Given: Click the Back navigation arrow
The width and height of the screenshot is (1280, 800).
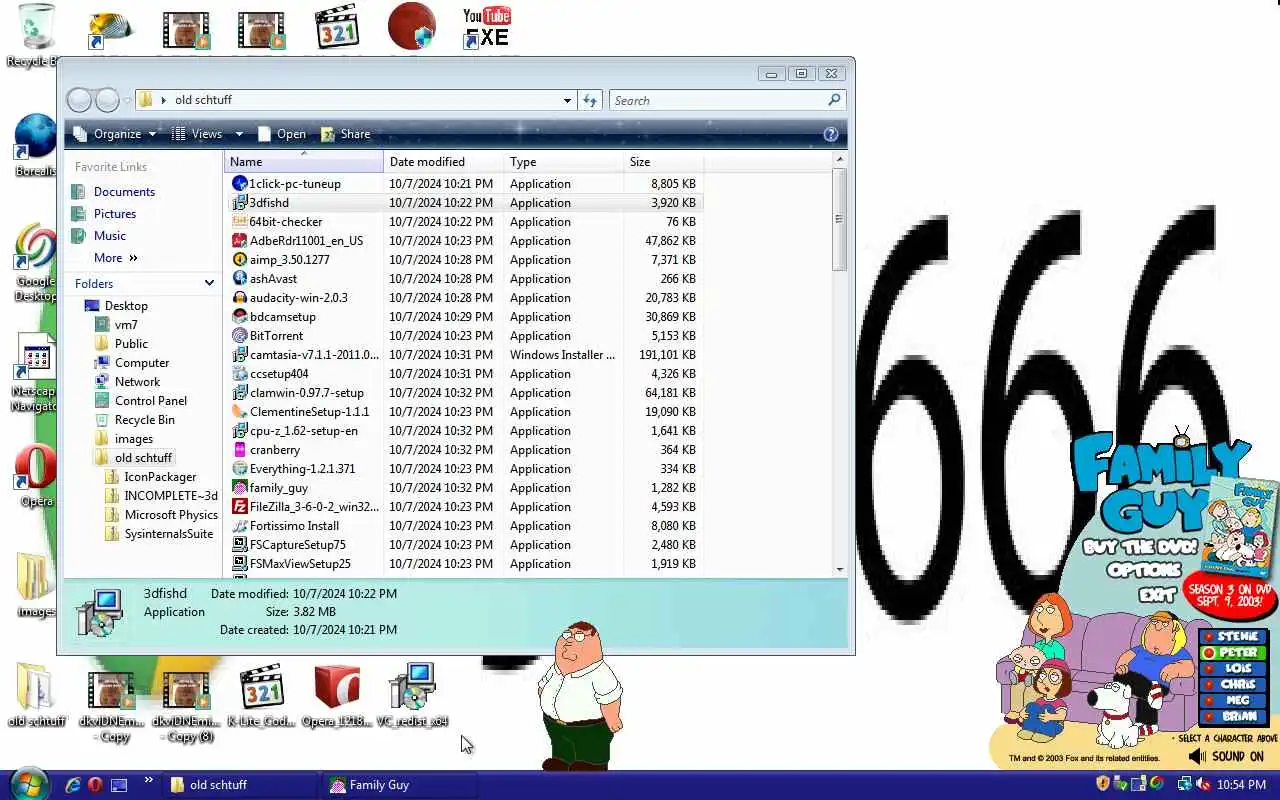Looking at the screenshot, I should pos(79,100).
